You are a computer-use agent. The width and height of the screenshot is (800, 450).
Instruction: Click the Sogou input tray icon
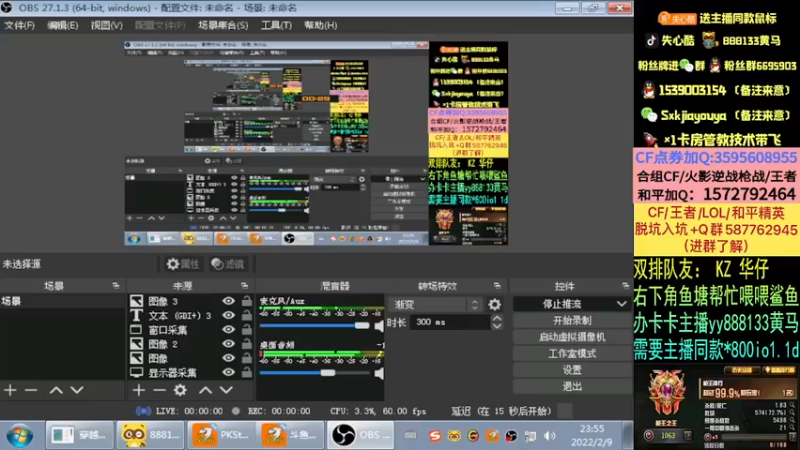tap(434, 436)
